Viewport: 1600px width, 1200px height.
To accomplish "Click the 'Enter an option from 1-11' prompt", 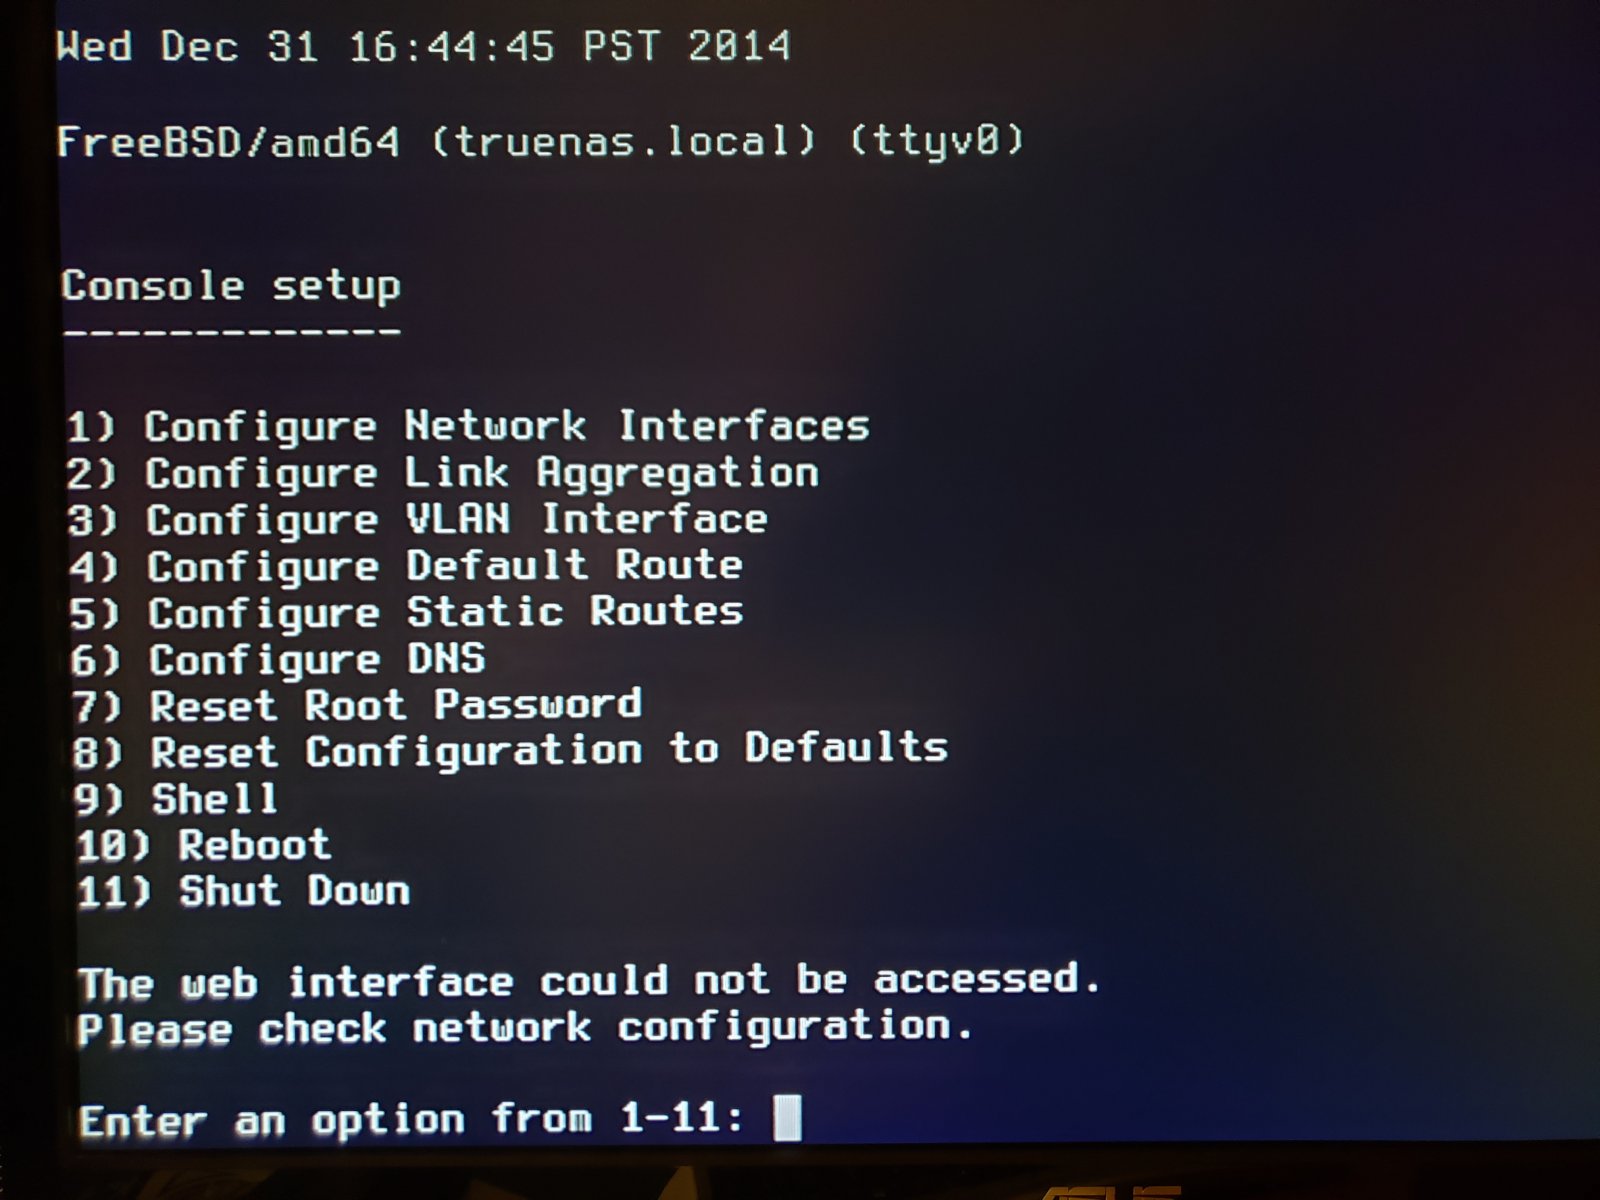I will [411, 1120].
